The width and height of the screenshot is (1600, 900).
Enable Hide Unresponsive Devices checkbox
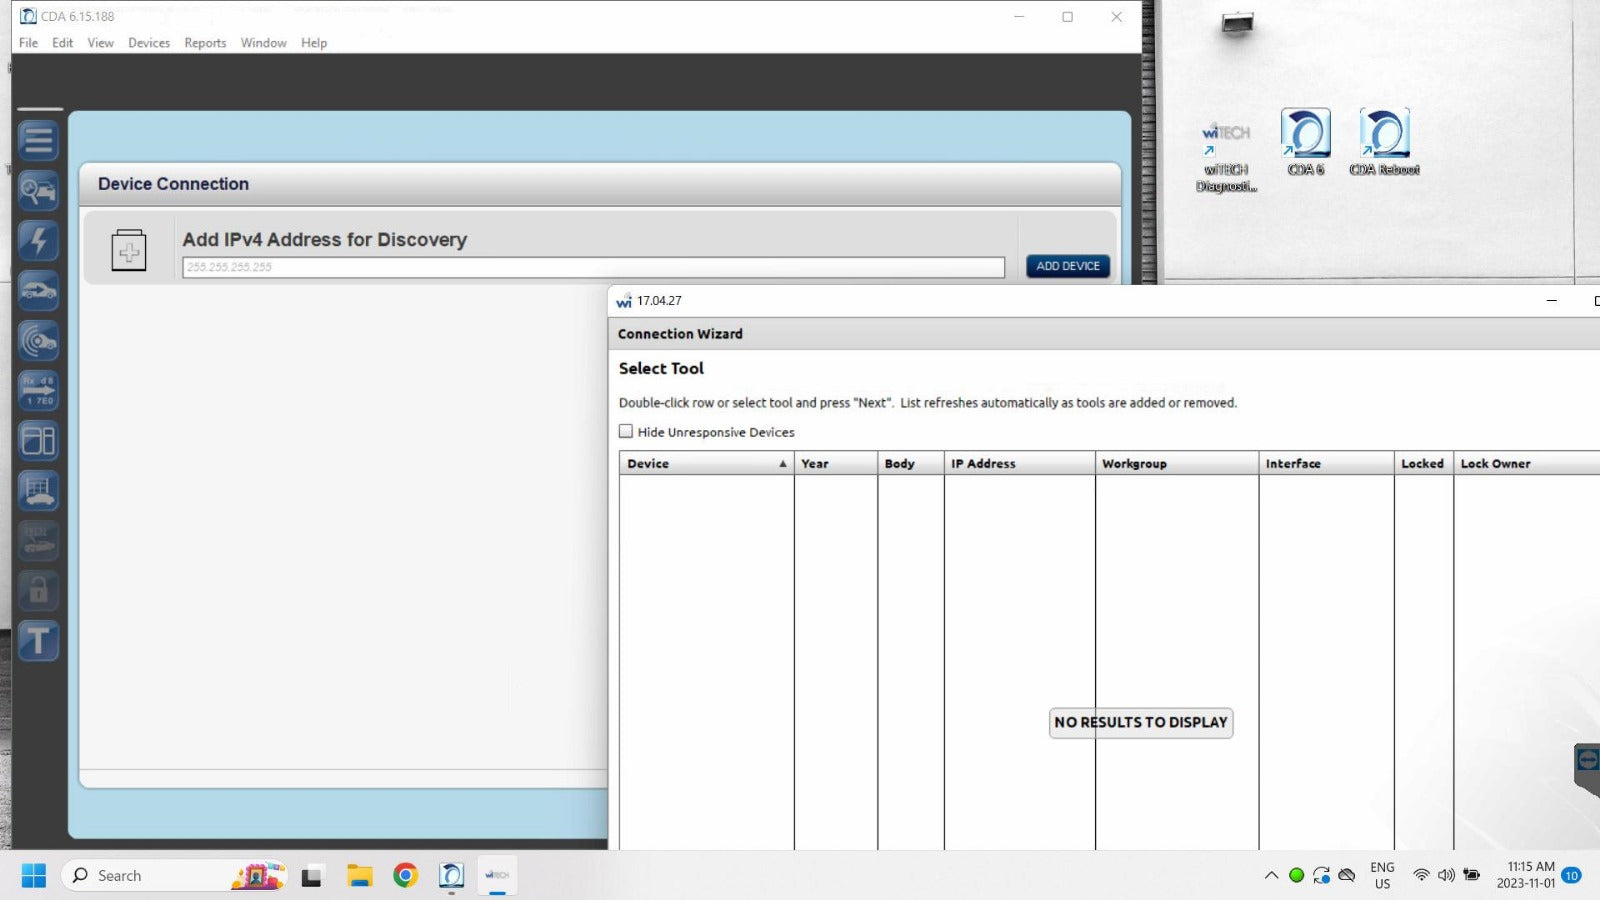point(626,432)
